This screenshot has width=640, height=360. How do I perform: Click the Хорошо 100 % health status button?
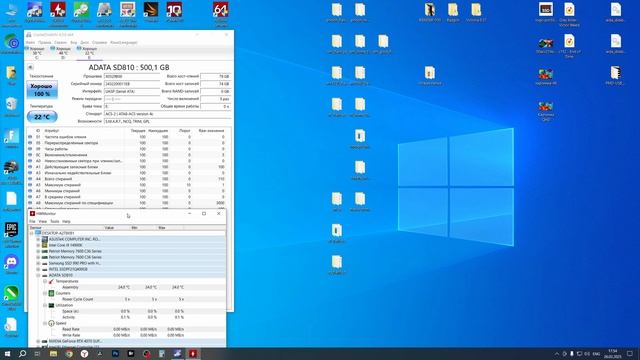(42, 90)
